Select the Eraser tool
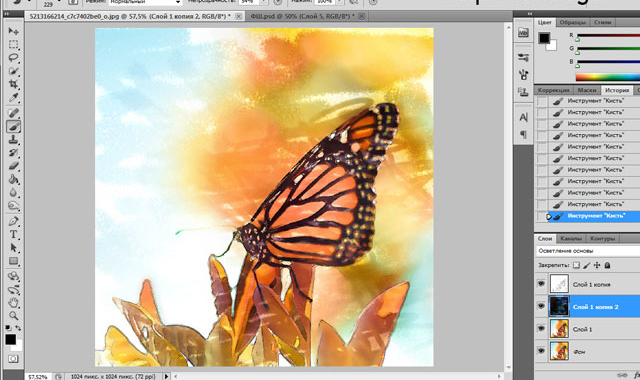640x380 pixels. tap(13, 166)
